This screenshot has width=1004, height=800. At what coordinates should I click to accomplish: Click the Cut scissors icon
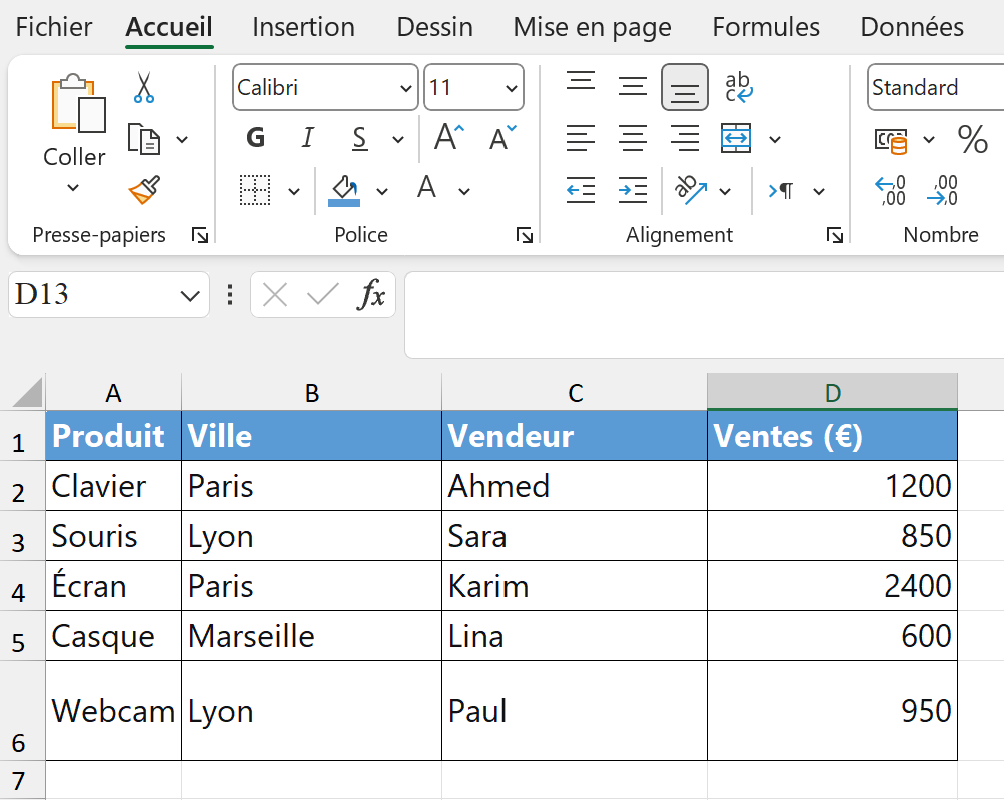(x=143, y=88)
